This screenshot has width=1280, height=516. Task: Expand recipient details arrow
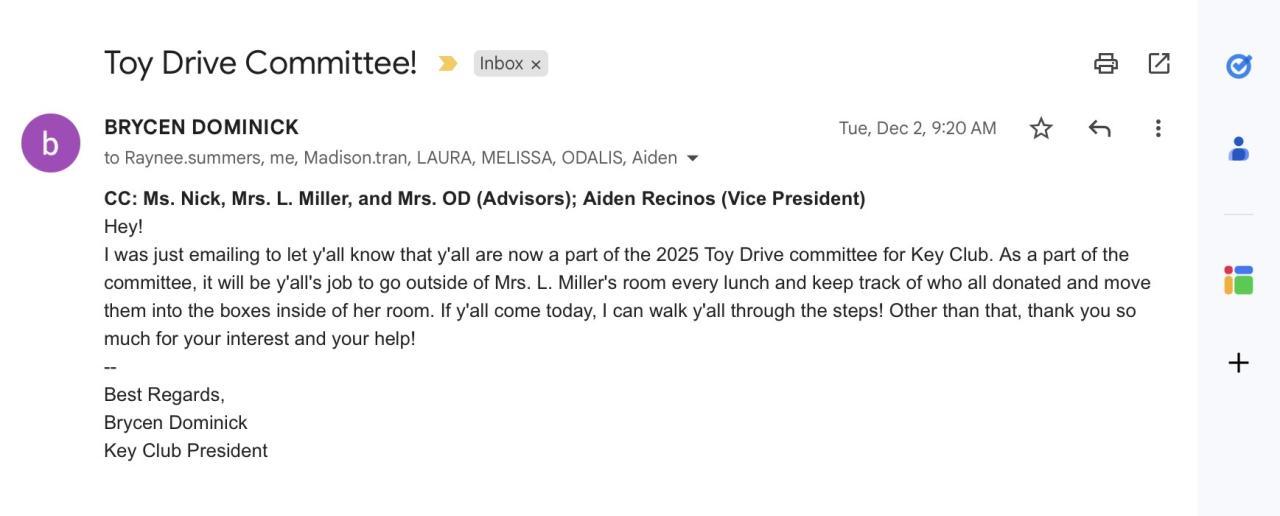[693, 158]
